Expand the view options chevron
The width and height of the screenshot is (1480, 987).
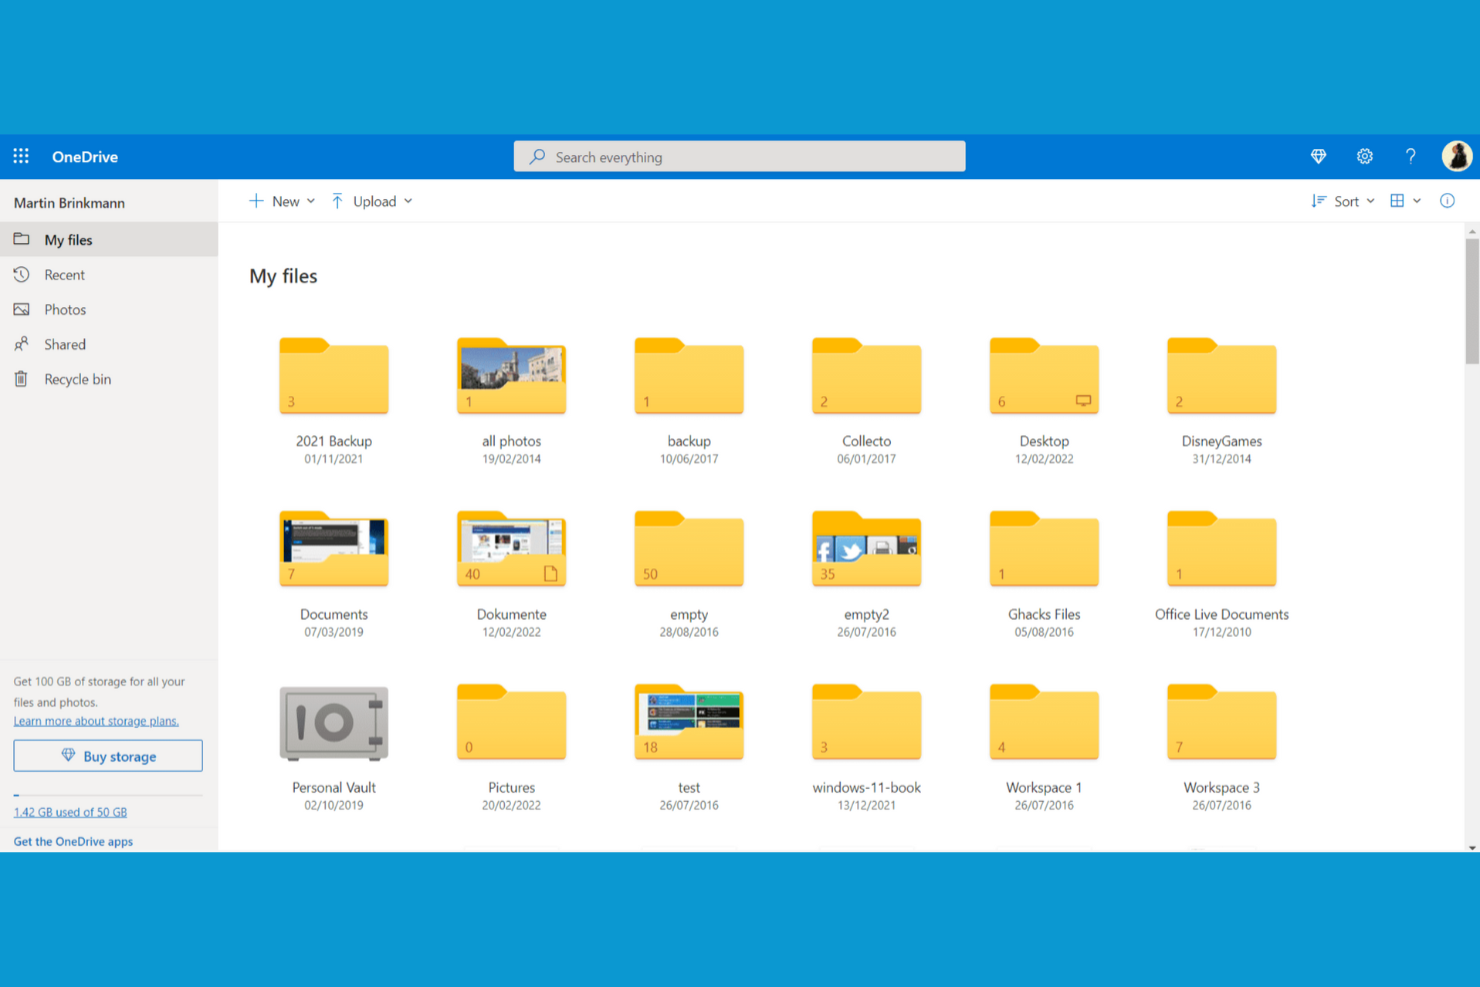tap(1417, 201)
